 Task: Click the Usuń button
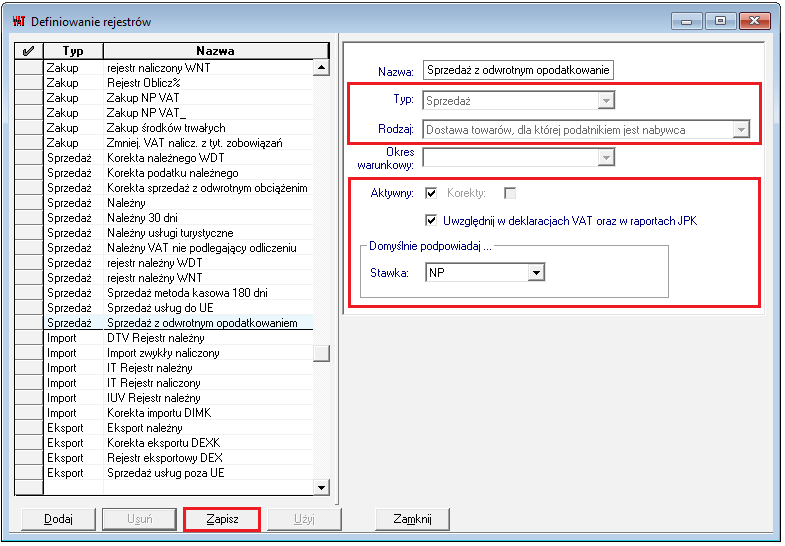tap(140, 519)
